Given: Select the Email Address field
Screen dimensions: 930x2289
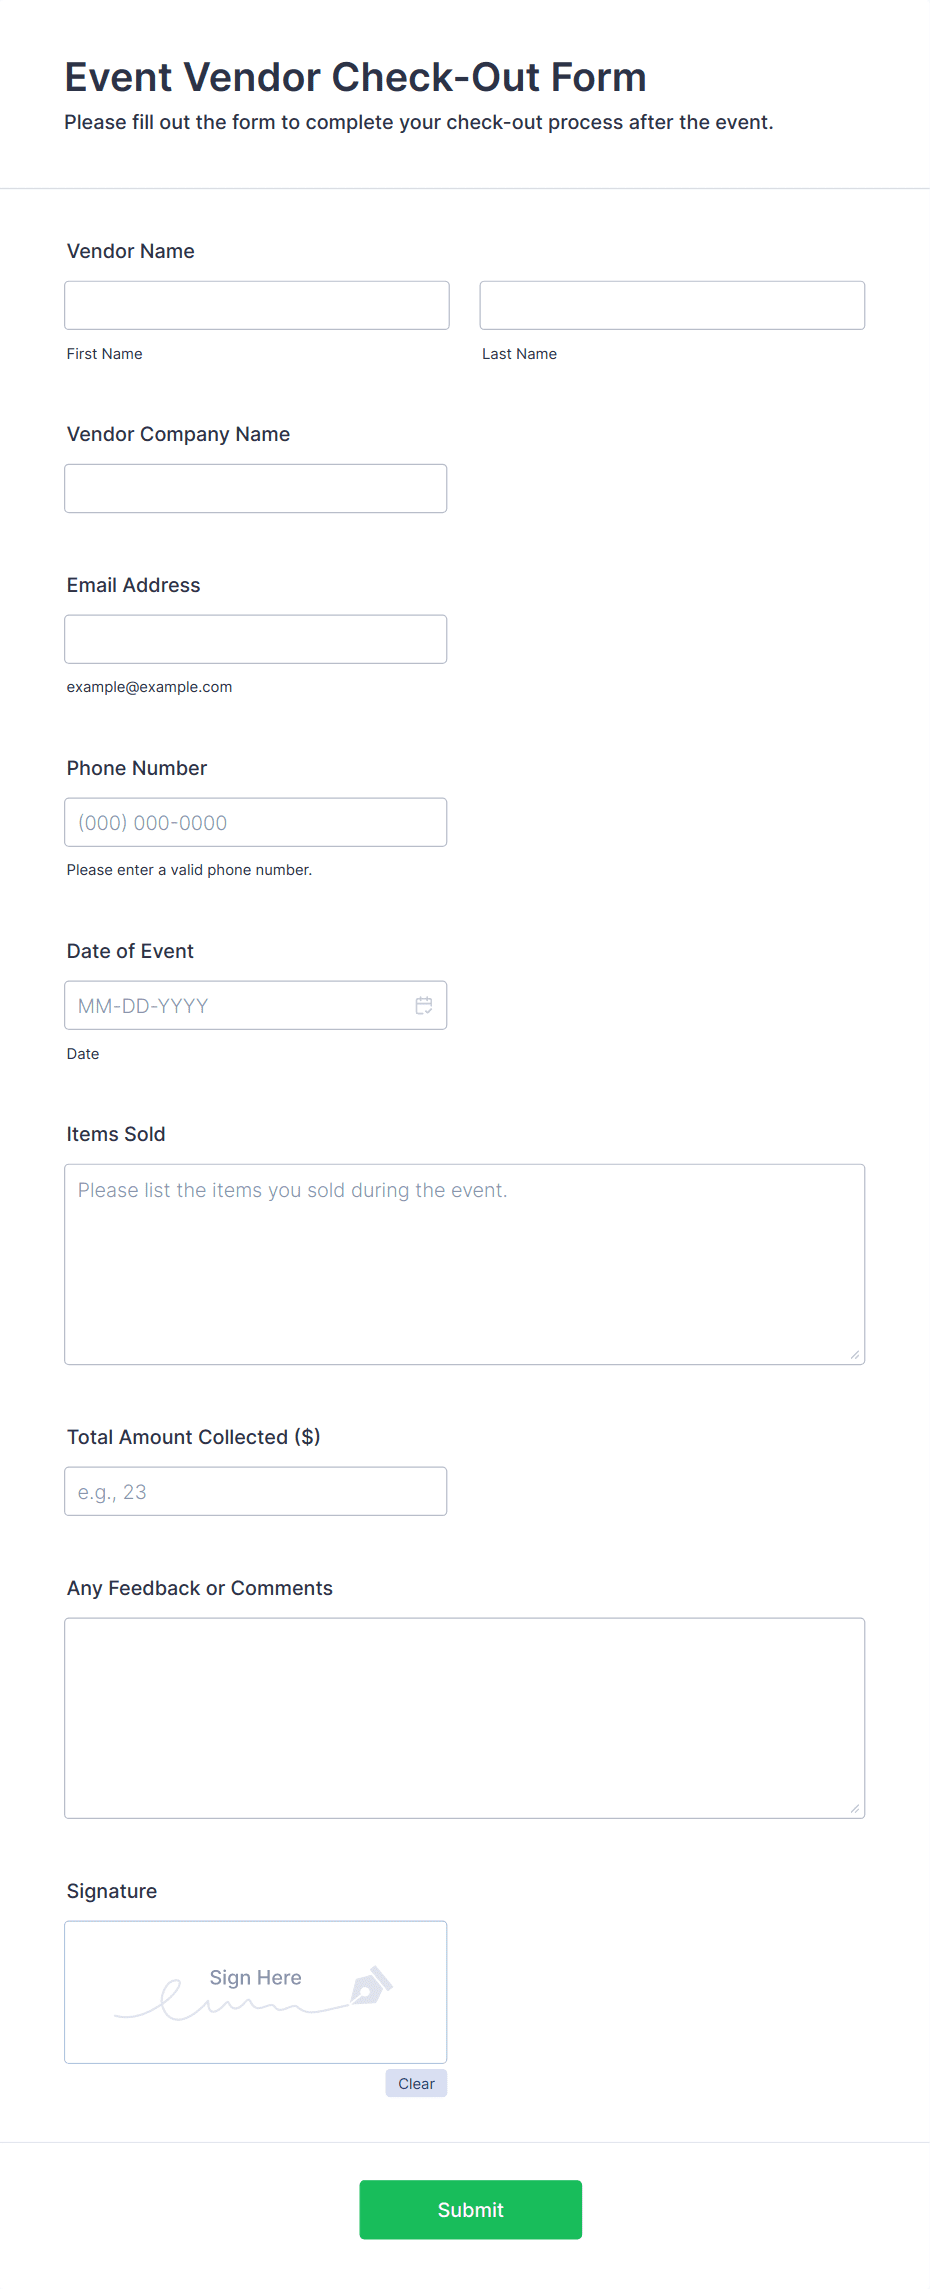Looking at the screenshot, I should 256,639.
